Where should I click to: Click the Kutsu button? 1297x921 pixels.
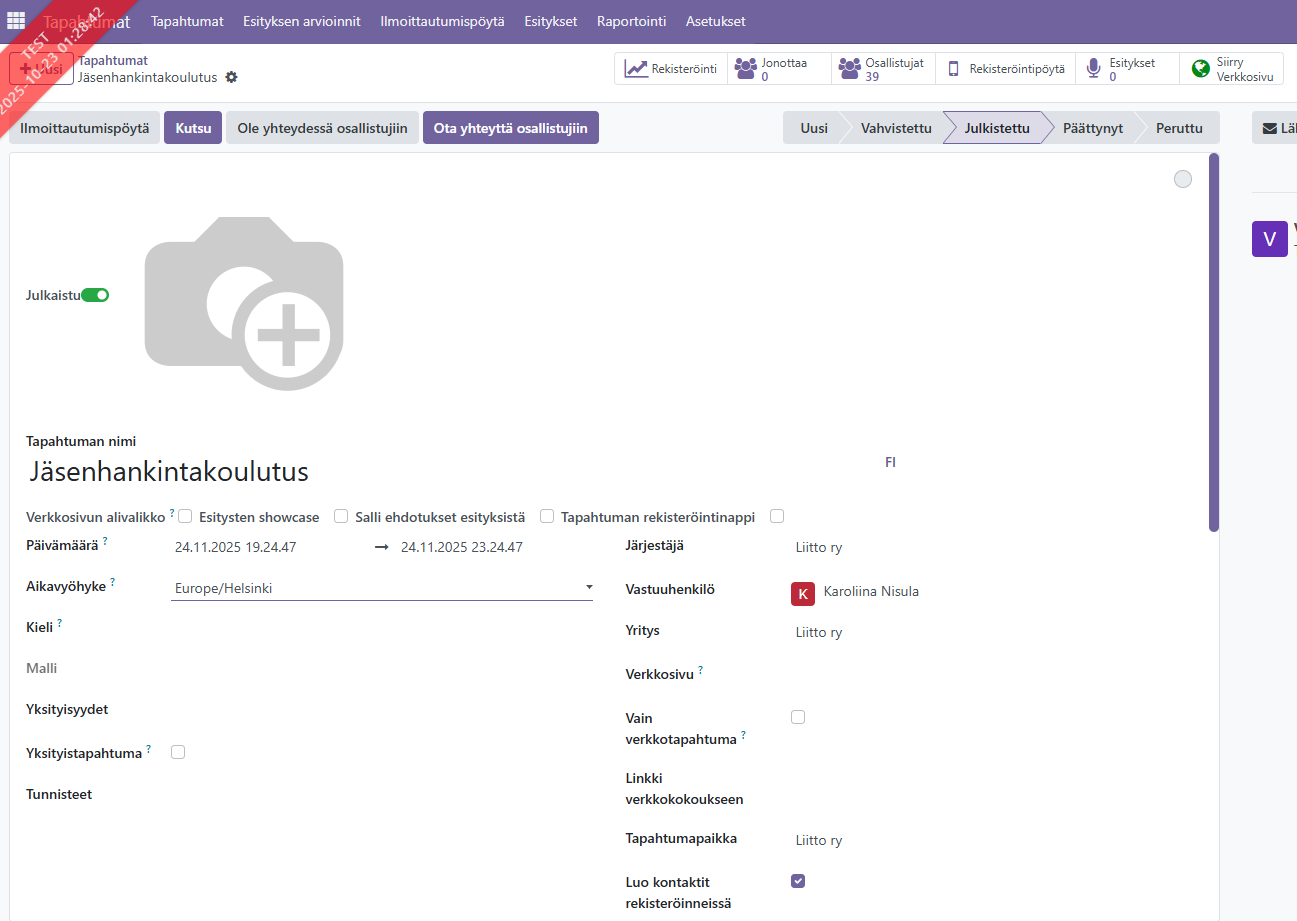(193, 128)
